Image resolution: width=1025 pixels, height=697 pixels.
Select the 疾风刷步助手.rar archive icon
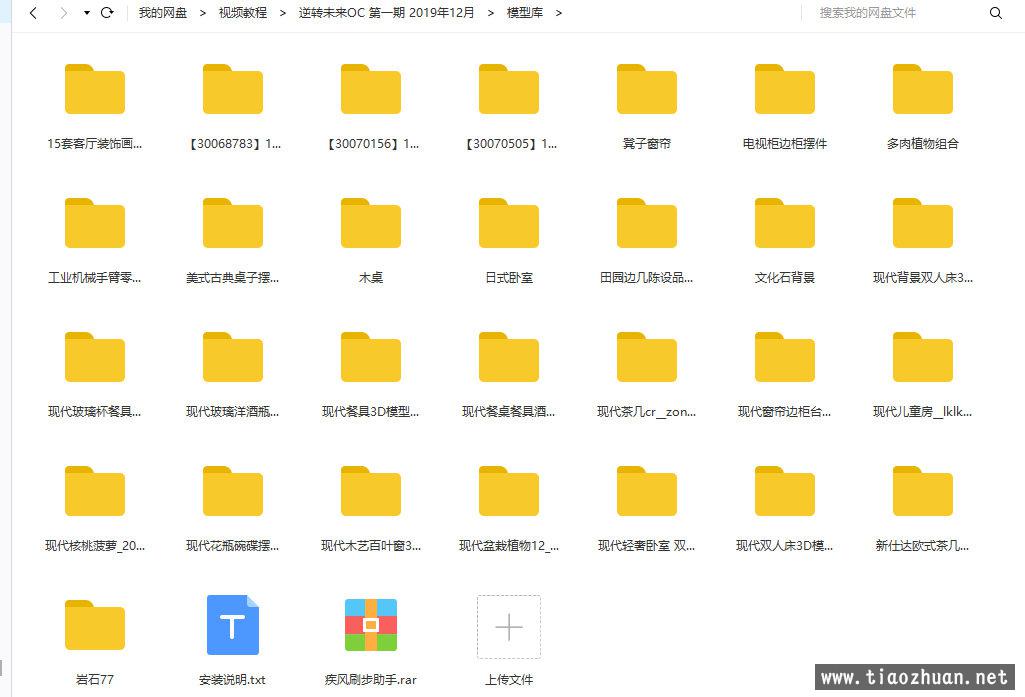coord(371,625)
